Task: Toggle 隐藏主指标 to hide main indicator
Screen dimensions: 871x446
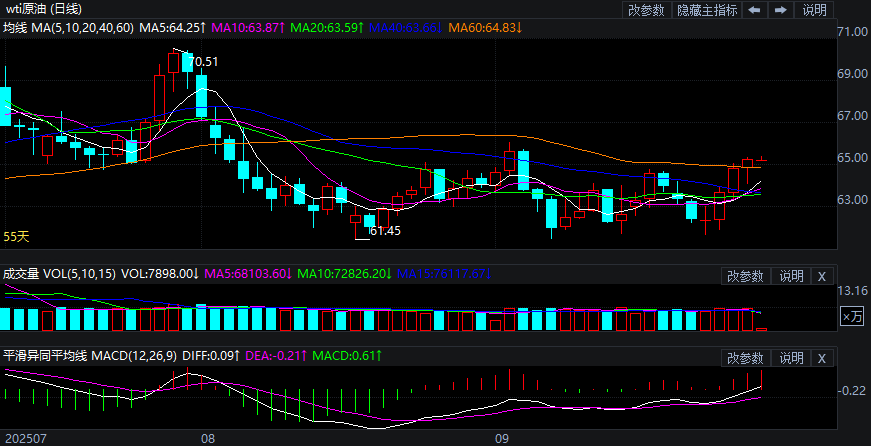Action: (x=707, y=10)
